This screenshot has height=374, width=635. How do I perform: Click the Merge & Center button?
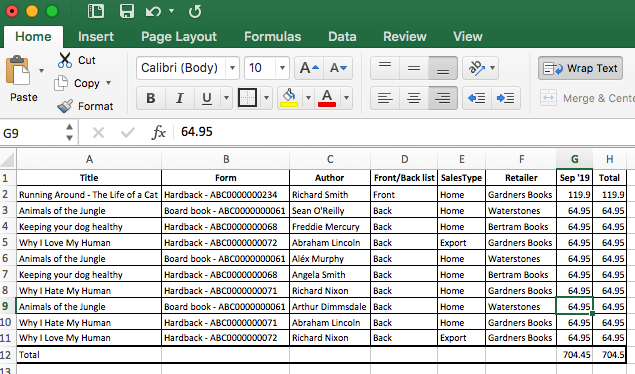[x=587, y=98]
